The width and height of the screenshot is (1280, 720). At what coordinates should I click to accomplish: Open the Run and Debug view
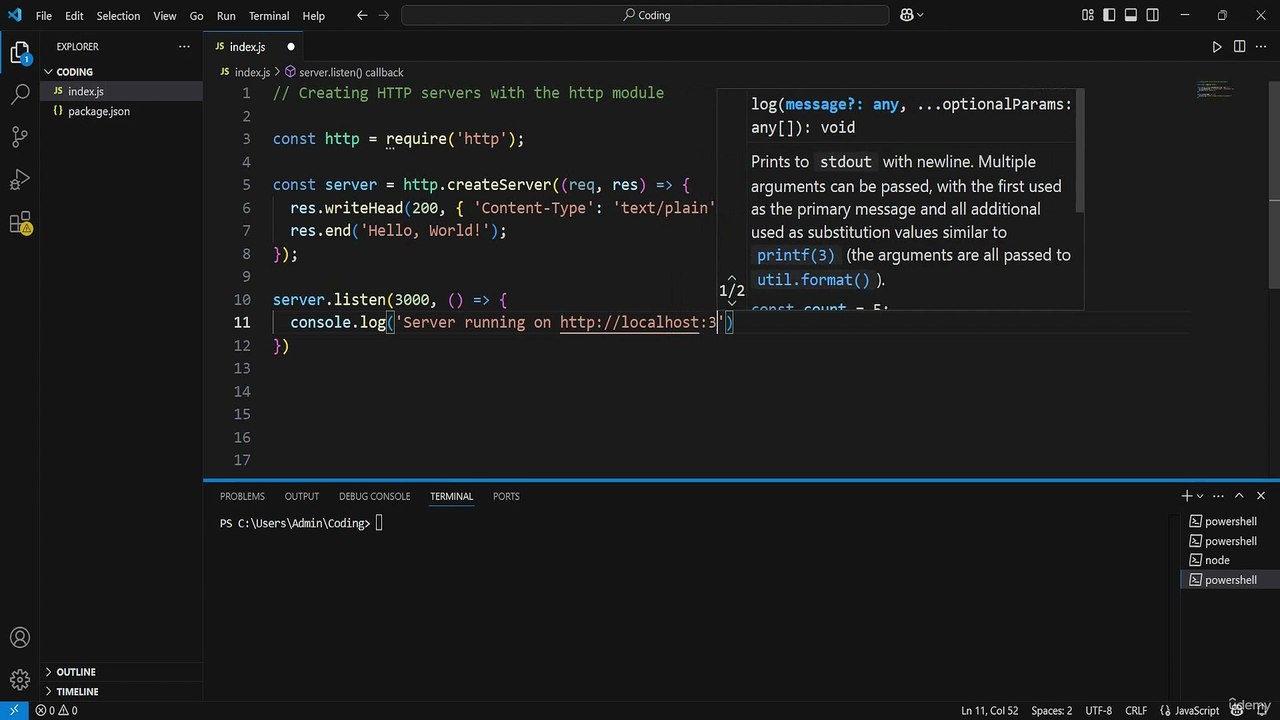point(20,180)
